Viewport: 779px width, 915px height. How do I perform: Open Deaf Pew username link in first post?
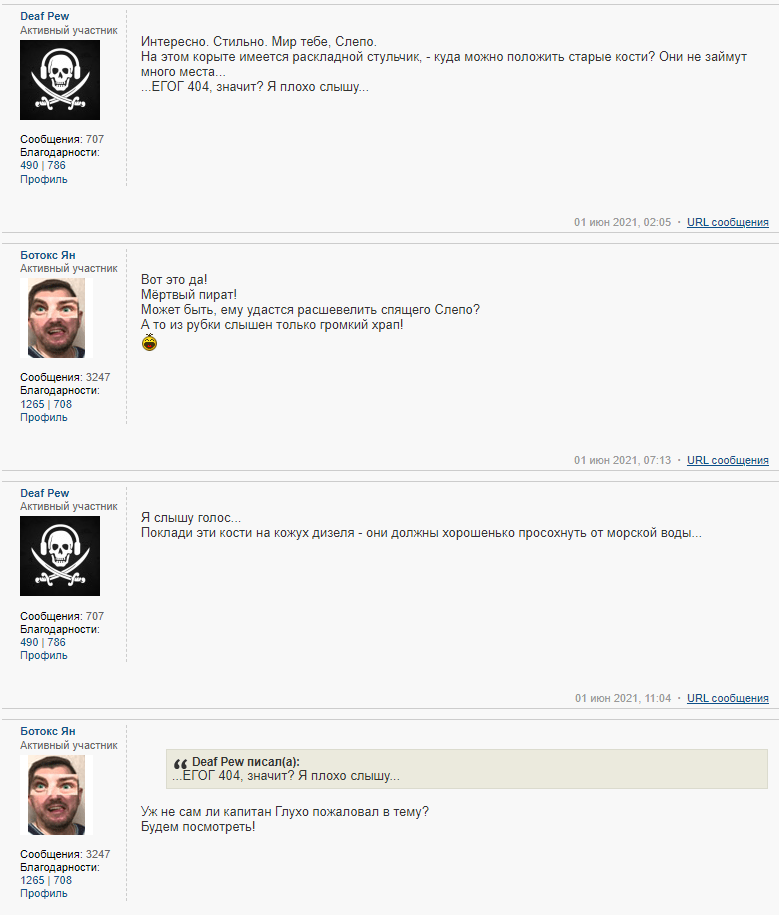pos(44,16)
